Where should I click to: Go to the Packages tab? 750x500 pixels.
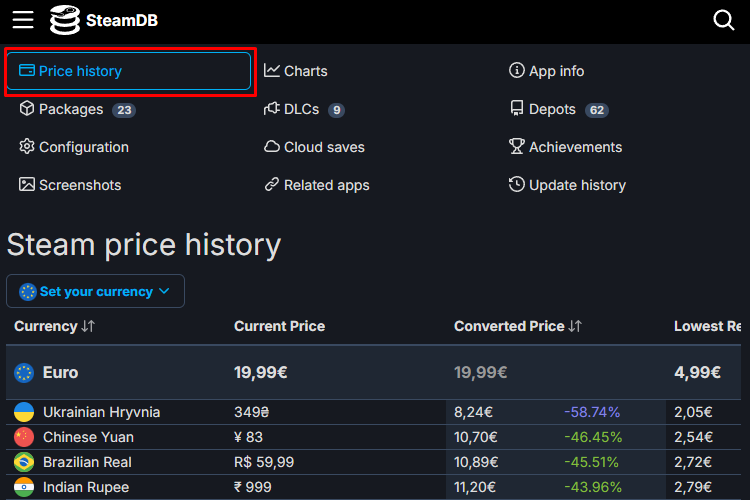(x=77, y=109)
